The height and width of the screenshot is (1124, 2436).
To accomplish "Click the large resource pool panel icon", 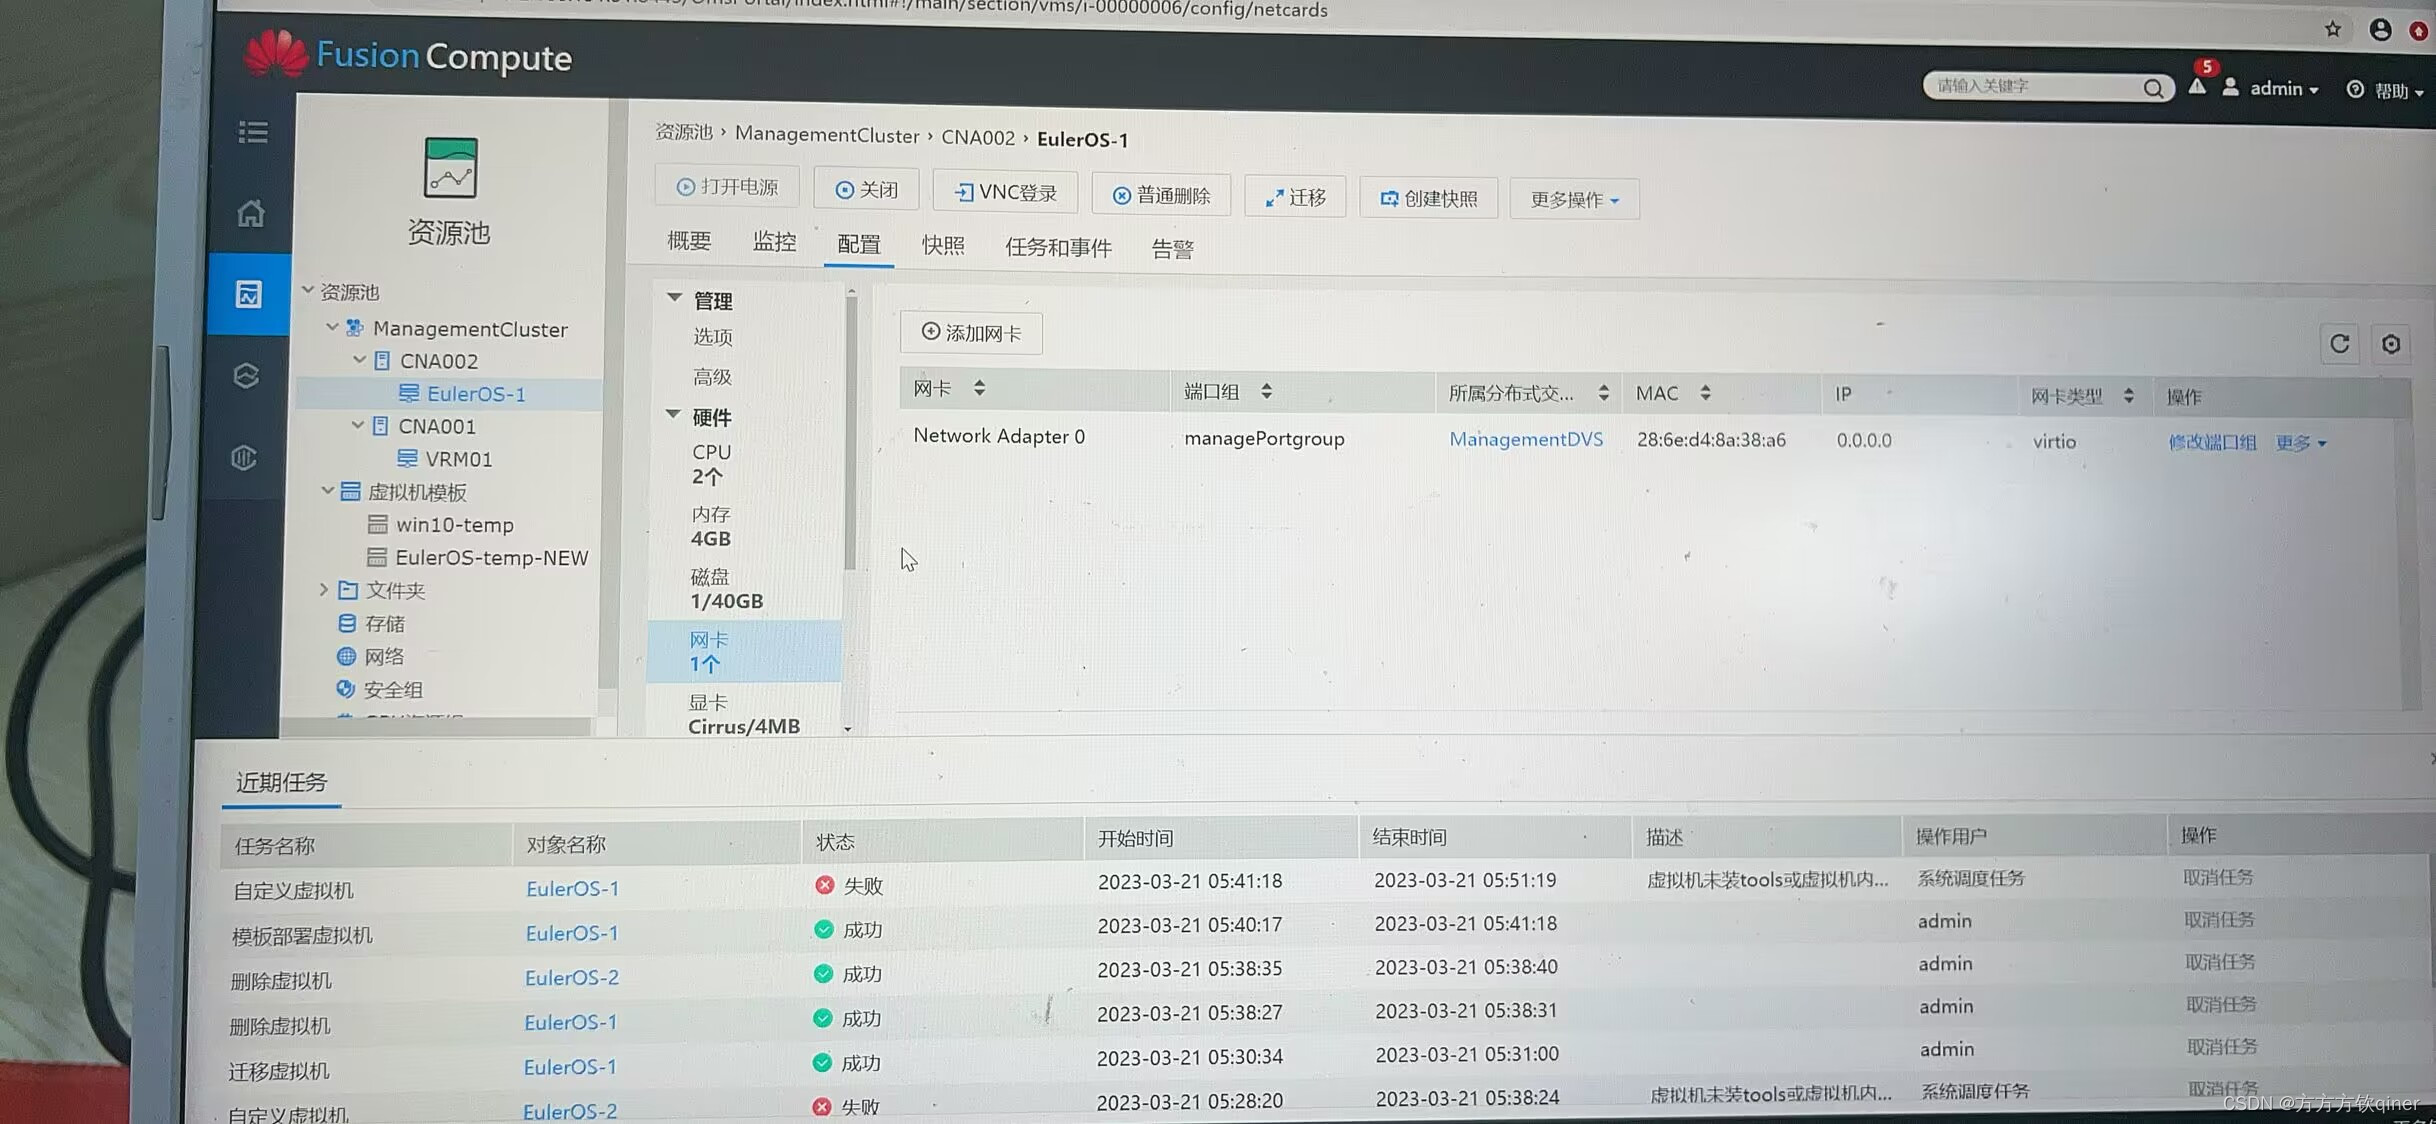I will (x=450, y=168).
